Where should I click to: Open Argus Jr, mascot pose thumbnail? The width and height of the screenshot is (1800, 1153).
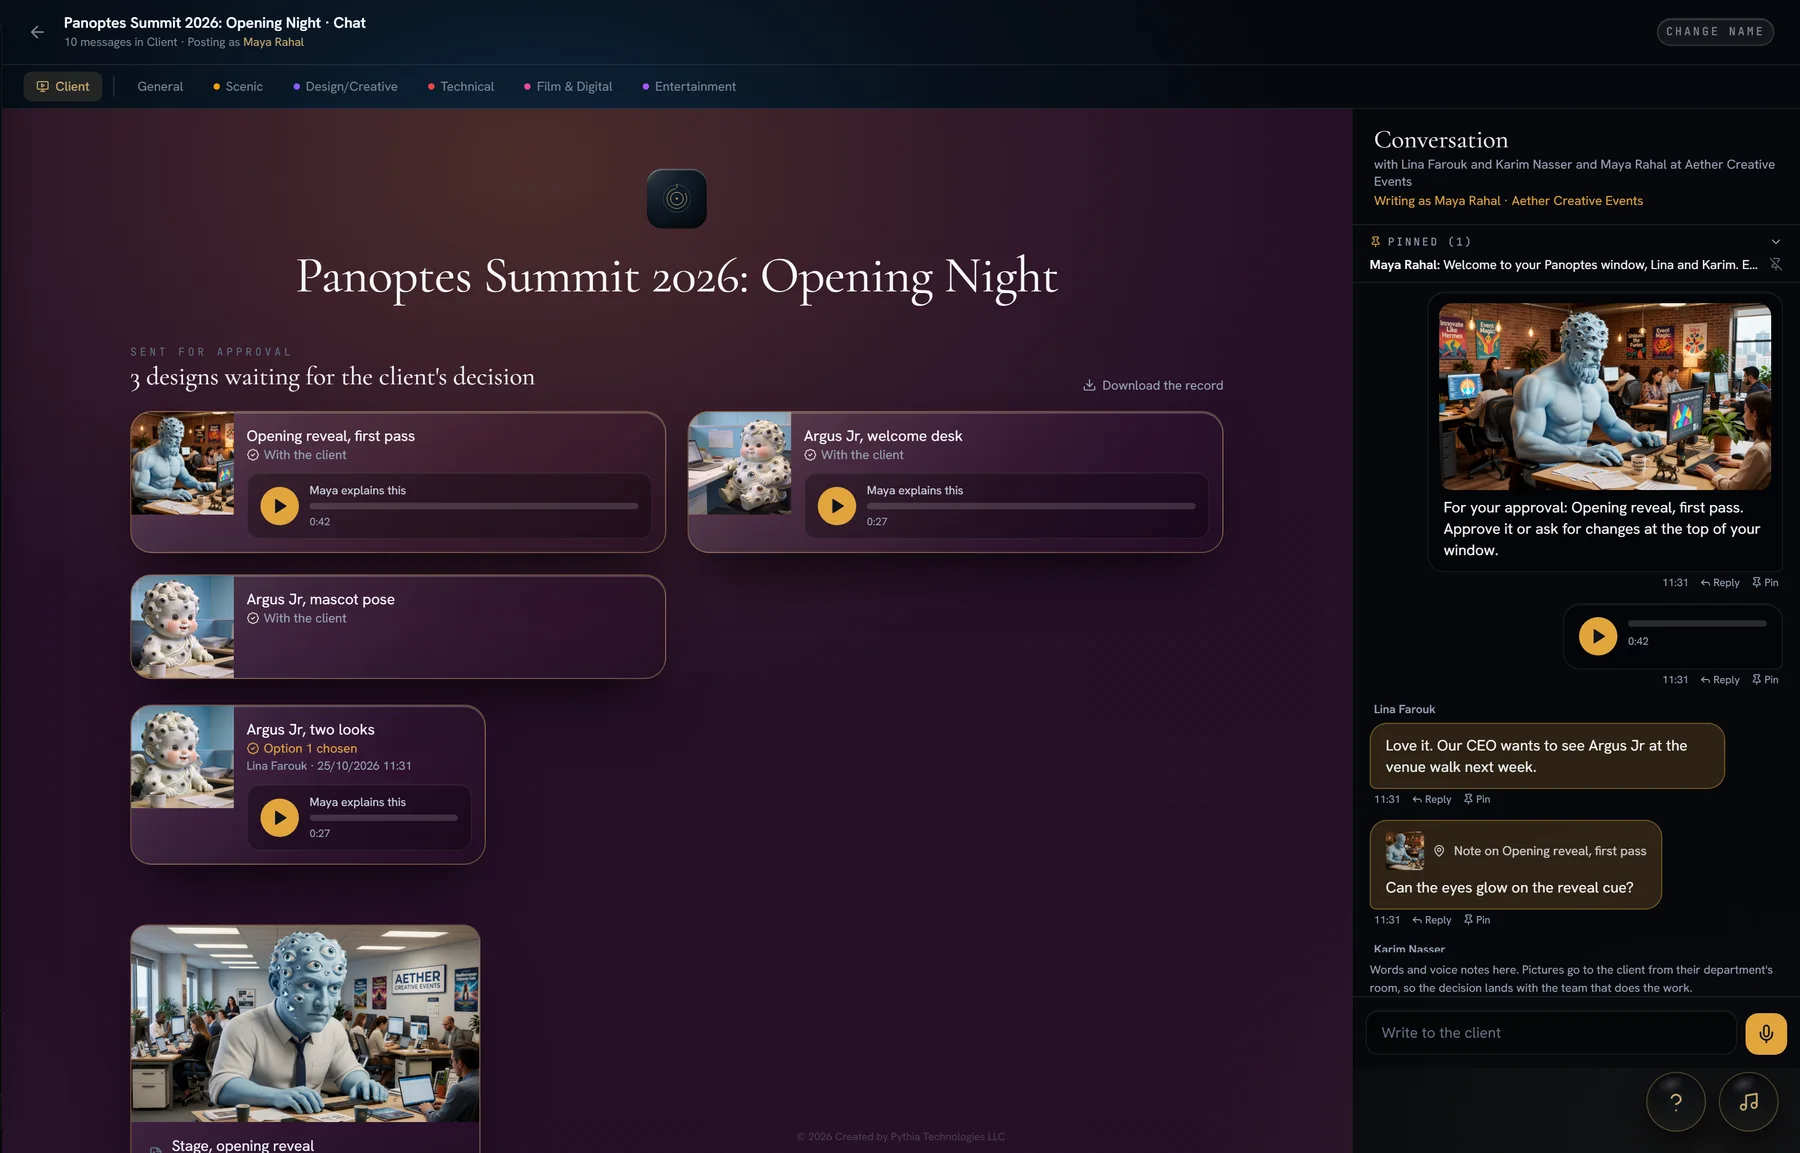click(x=183, y=627)
